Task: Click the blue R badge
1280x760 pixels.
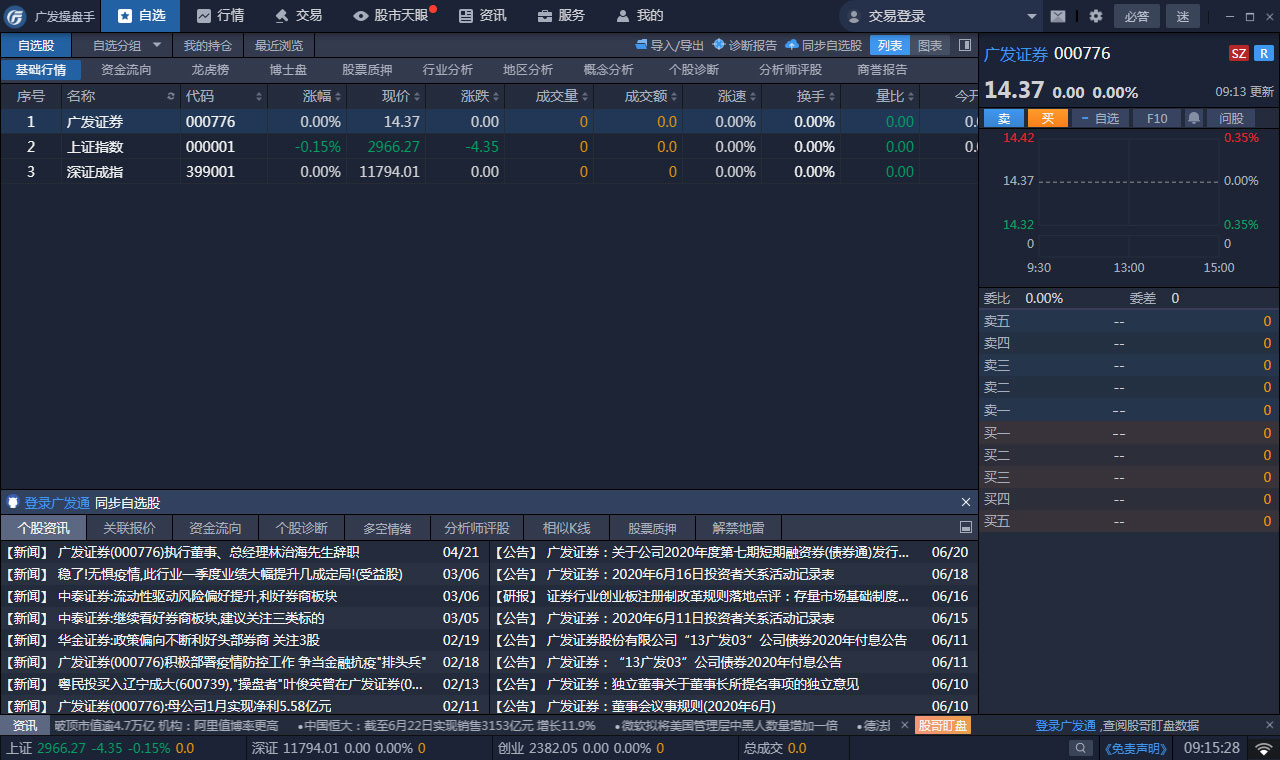Action: point(1265,53)
